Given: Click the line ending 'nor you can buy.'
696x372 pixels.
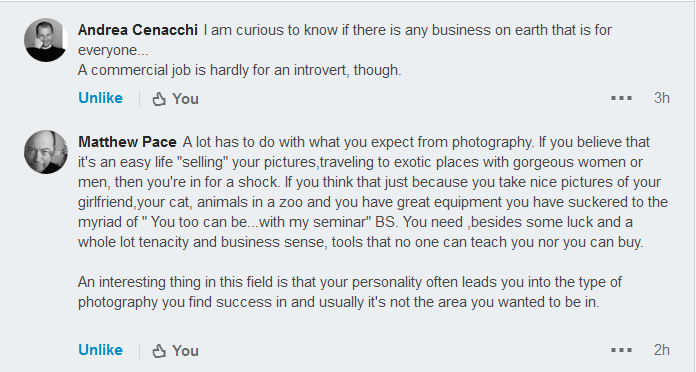Looking at the screenshot, I should [360, 242].
